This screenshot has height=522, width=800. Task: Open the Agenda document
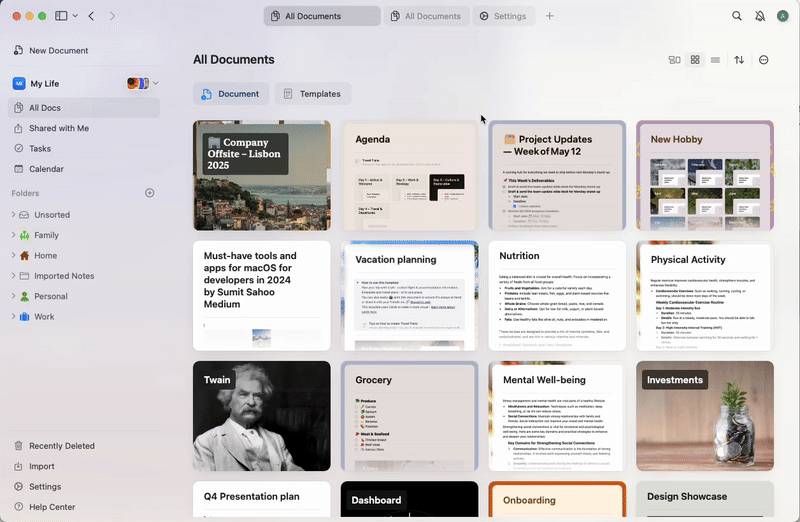point(409,176)
